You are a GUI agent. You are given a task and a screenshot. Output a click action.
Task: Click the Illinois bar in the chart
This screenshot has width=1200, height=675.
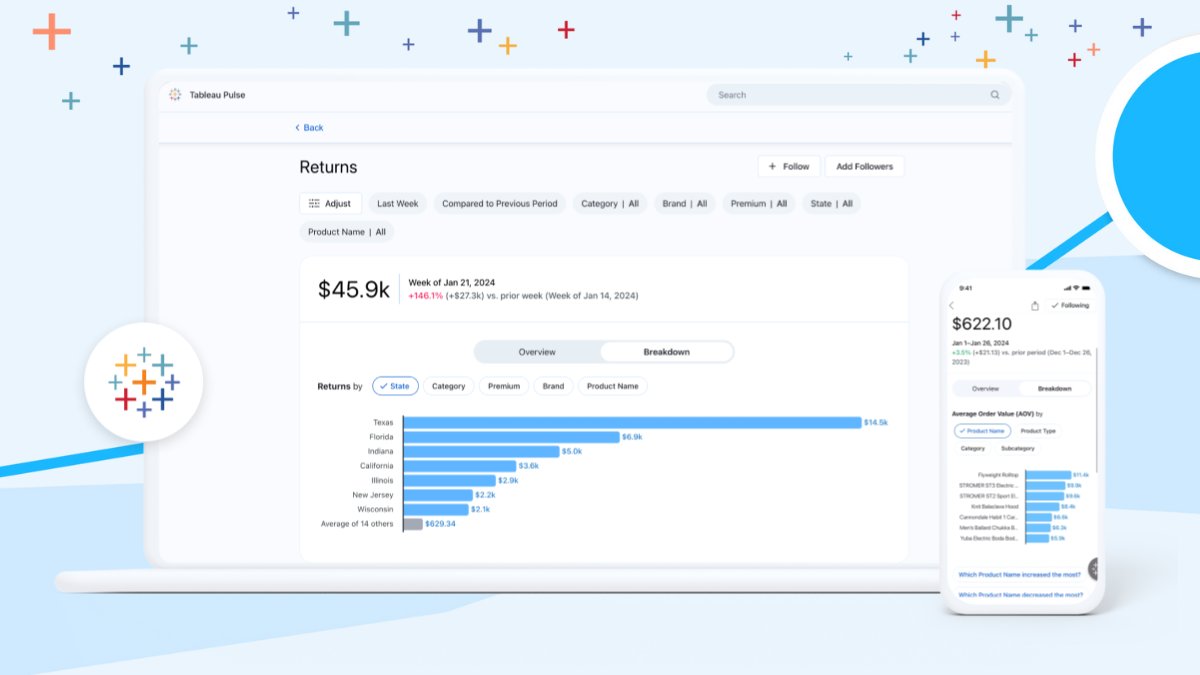click(449, 480)
